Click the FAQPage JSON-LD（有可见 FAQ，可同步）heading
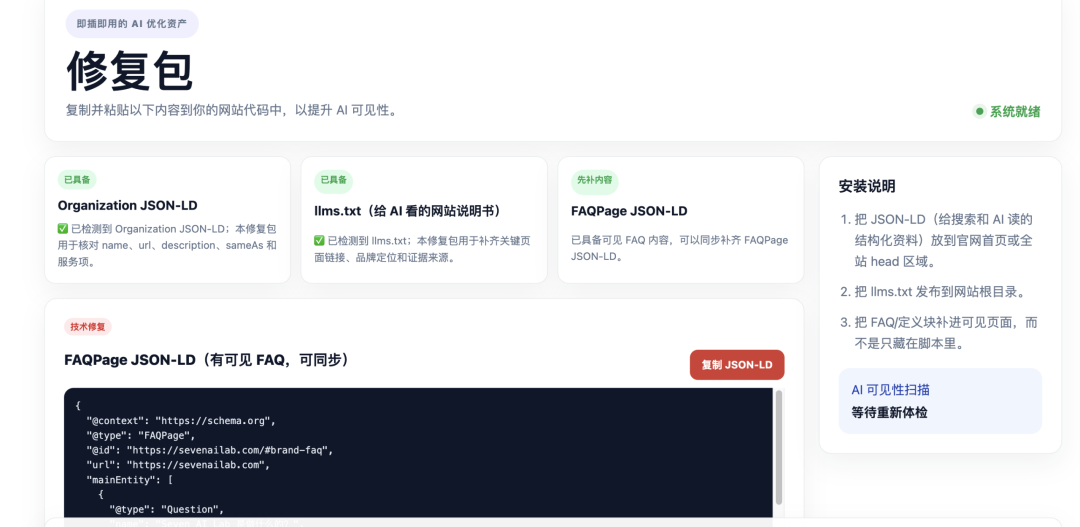Image resolution: width=1080 pixels, height=527 pixels. (x=207, y=360)
